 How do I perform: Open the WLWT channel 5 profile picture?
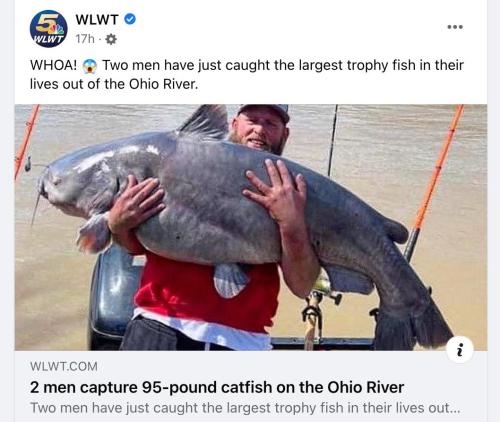[49, 29]
